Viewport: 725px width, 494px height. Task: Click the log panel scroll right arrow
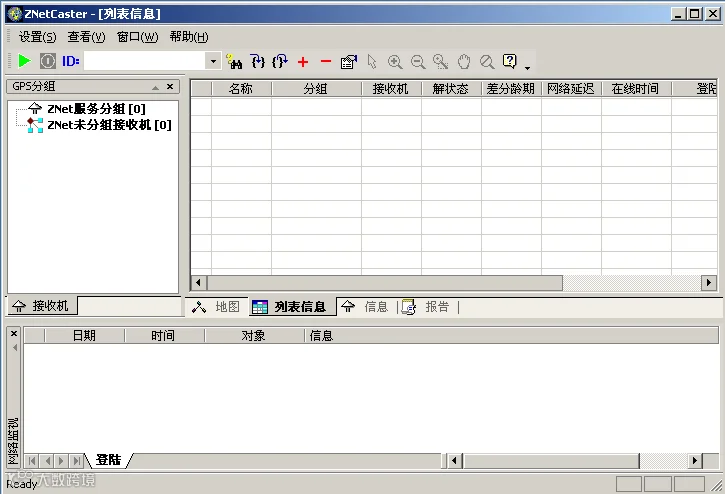click(x=694, y=460)
